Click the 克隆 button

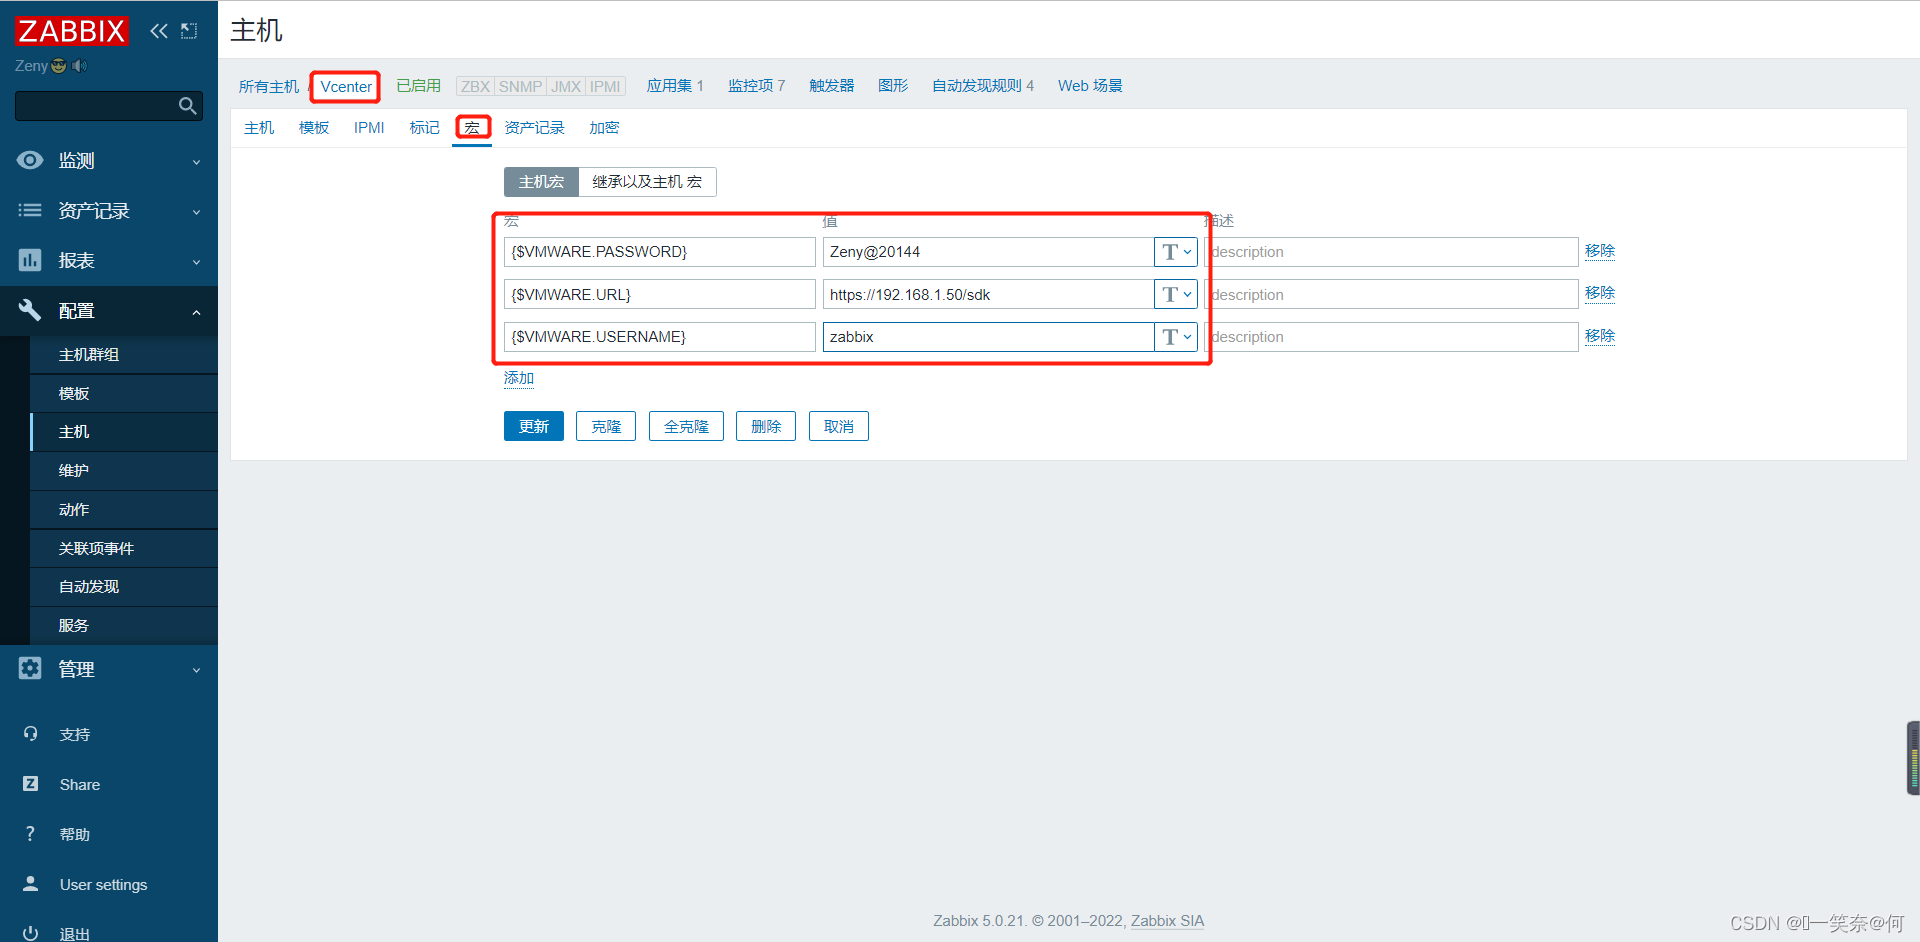(606, 426)
